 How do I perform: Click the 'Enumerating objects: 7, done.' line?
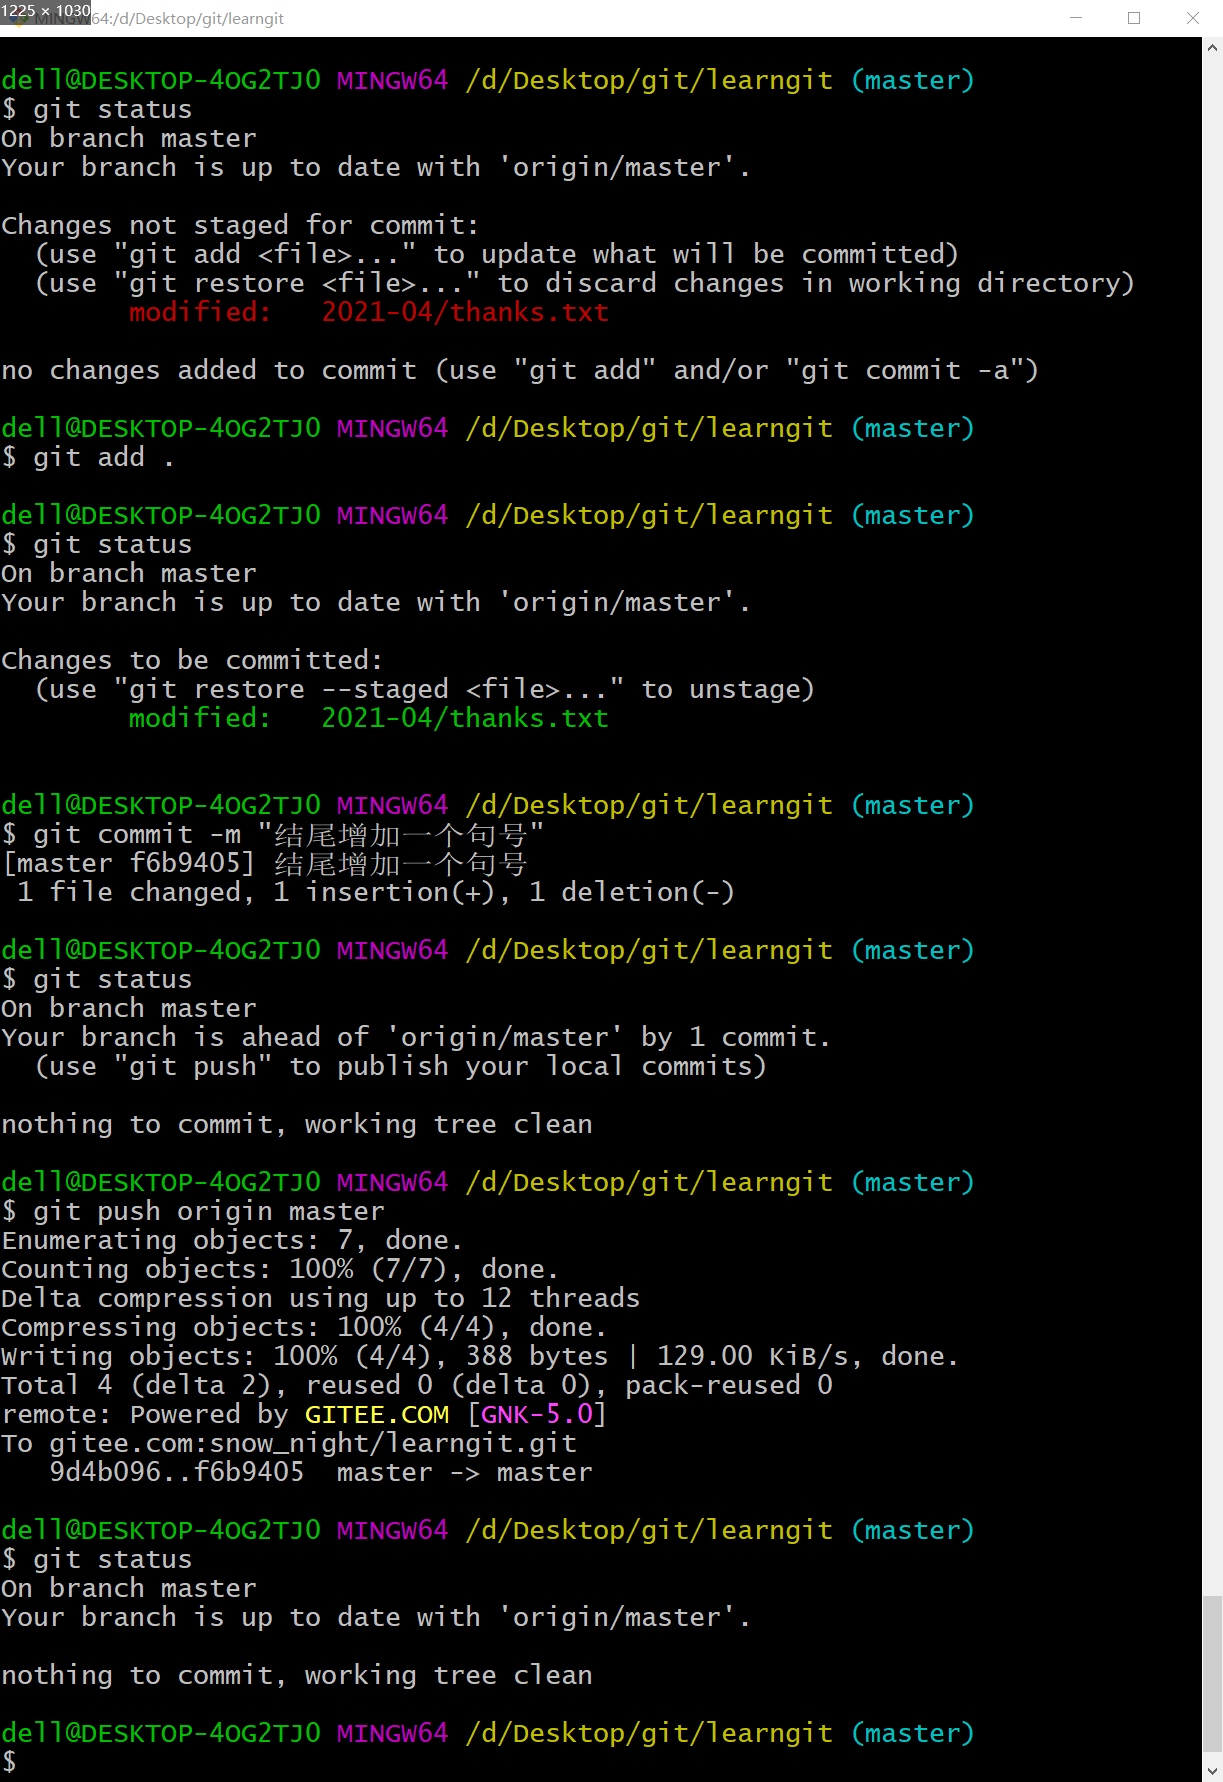coord(232,1240)
